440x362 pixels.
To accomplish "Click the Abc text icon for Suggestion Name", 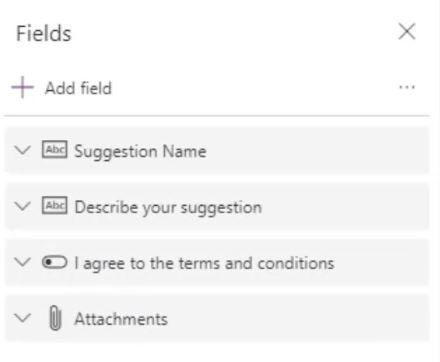I will pyautogui.click(x=55, y=149).
